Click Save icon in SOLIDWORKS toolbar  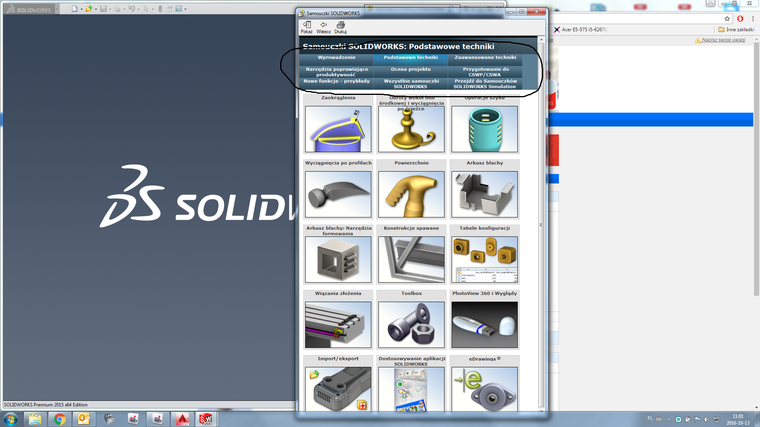click(x=103, y=9)
